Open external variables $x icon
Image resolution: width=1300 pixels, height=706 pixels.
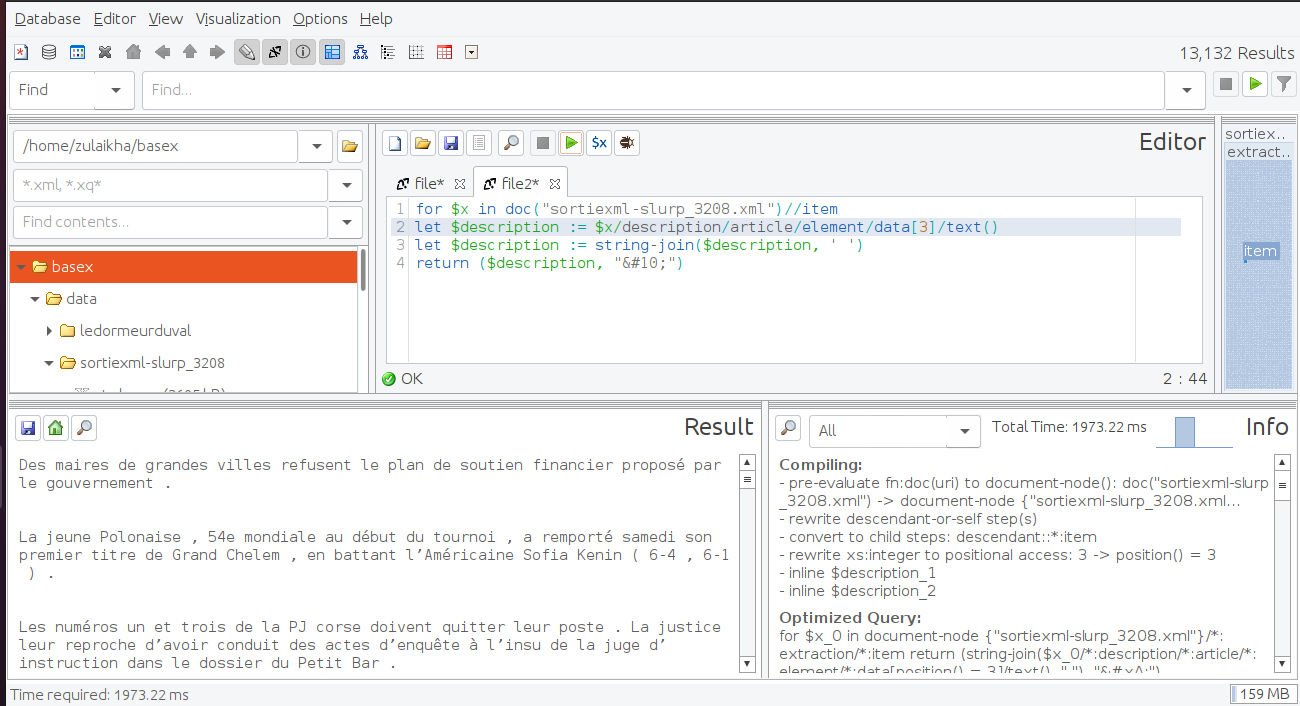click(x=599, y=143)
